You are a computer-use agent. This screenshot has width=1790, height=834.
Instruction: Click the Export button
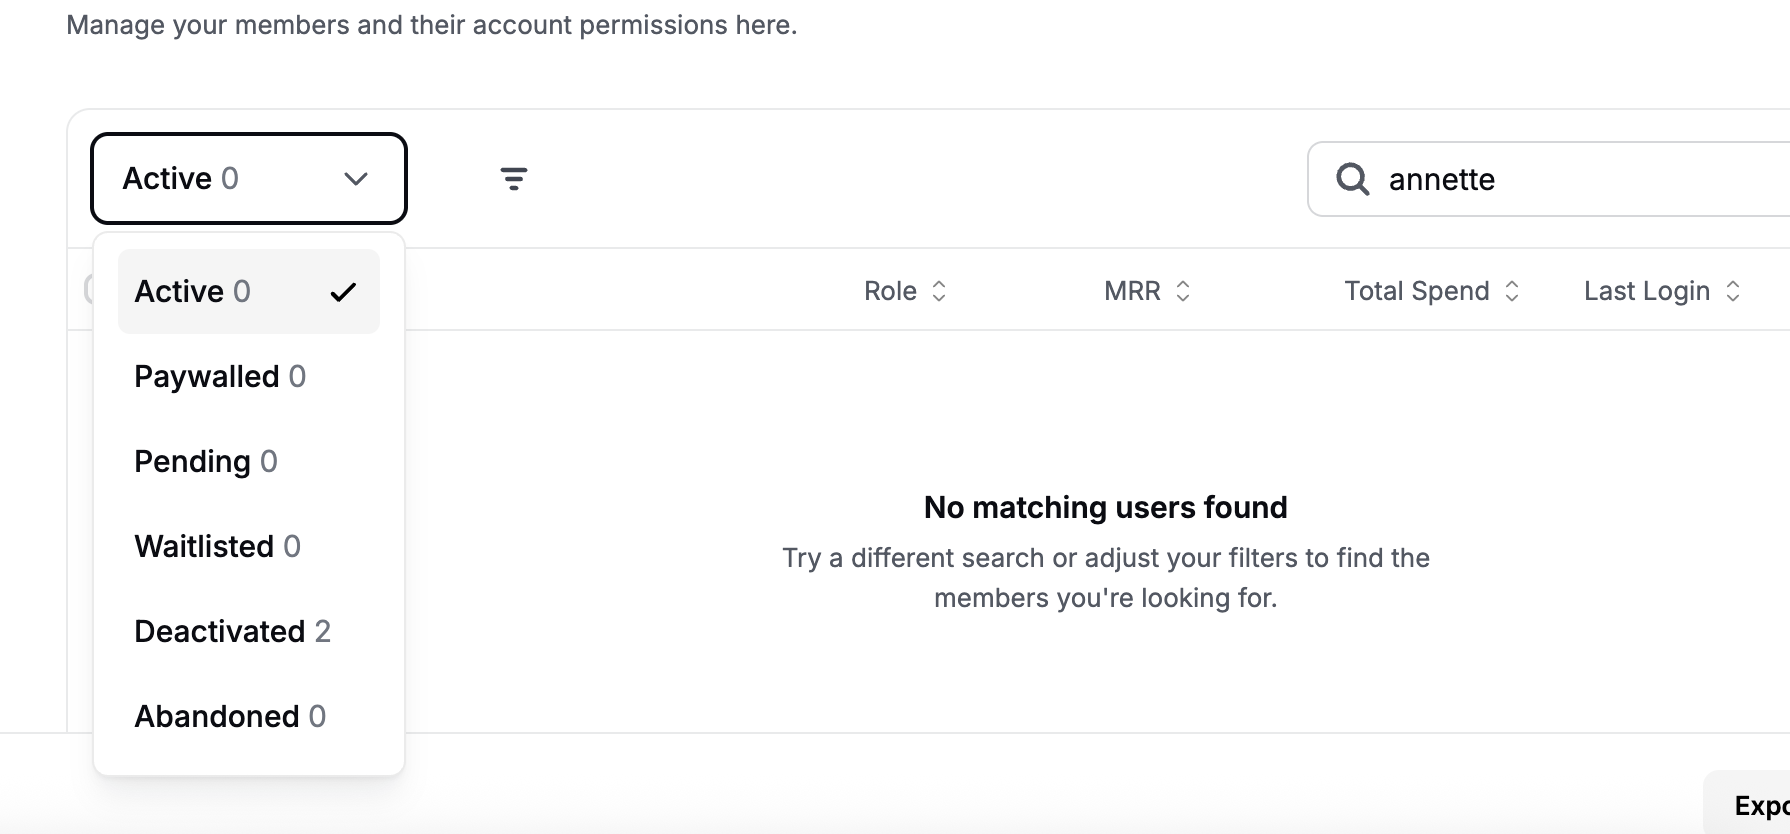[x=1747, y=805]
